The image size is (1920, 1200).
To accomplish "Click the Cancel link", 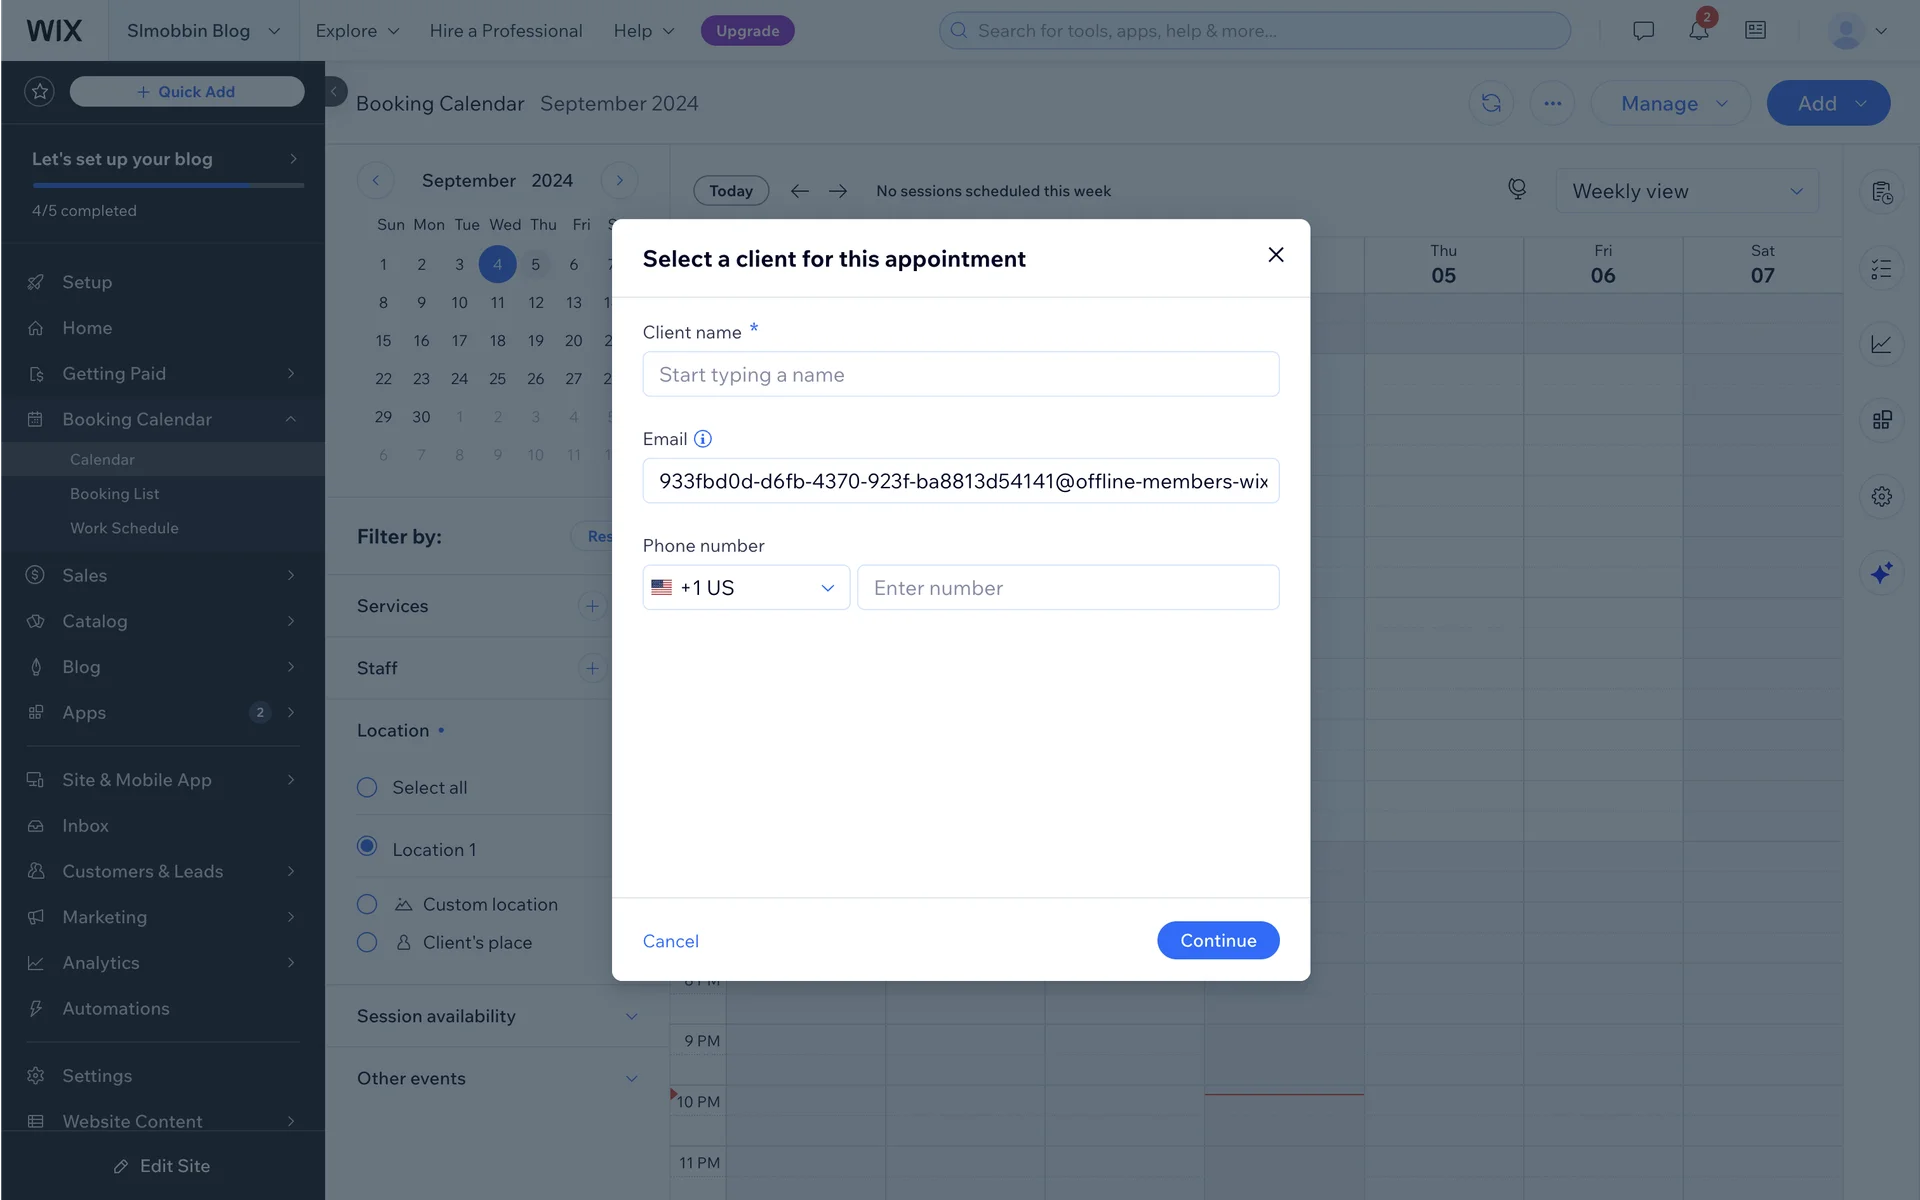I will click(670, 941).
